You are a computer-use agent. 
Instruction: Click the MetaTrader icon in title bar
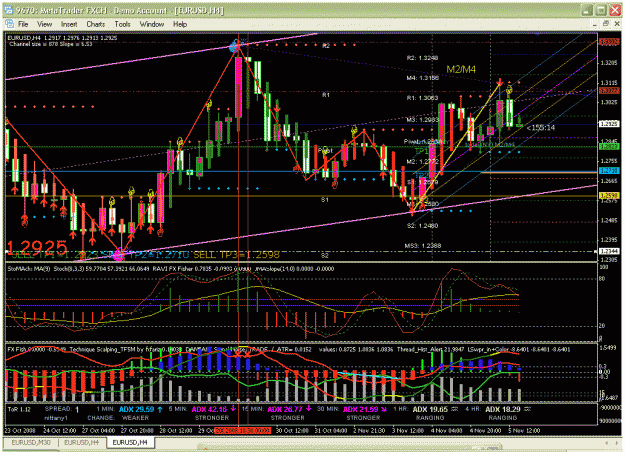10,10
